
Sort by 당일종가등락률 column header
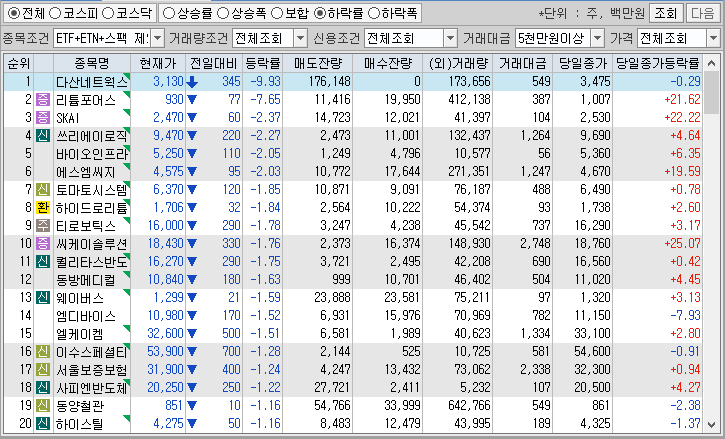(657, 63)
